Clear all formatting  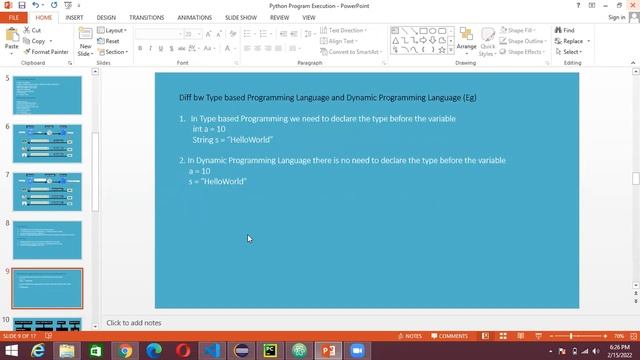233,34
